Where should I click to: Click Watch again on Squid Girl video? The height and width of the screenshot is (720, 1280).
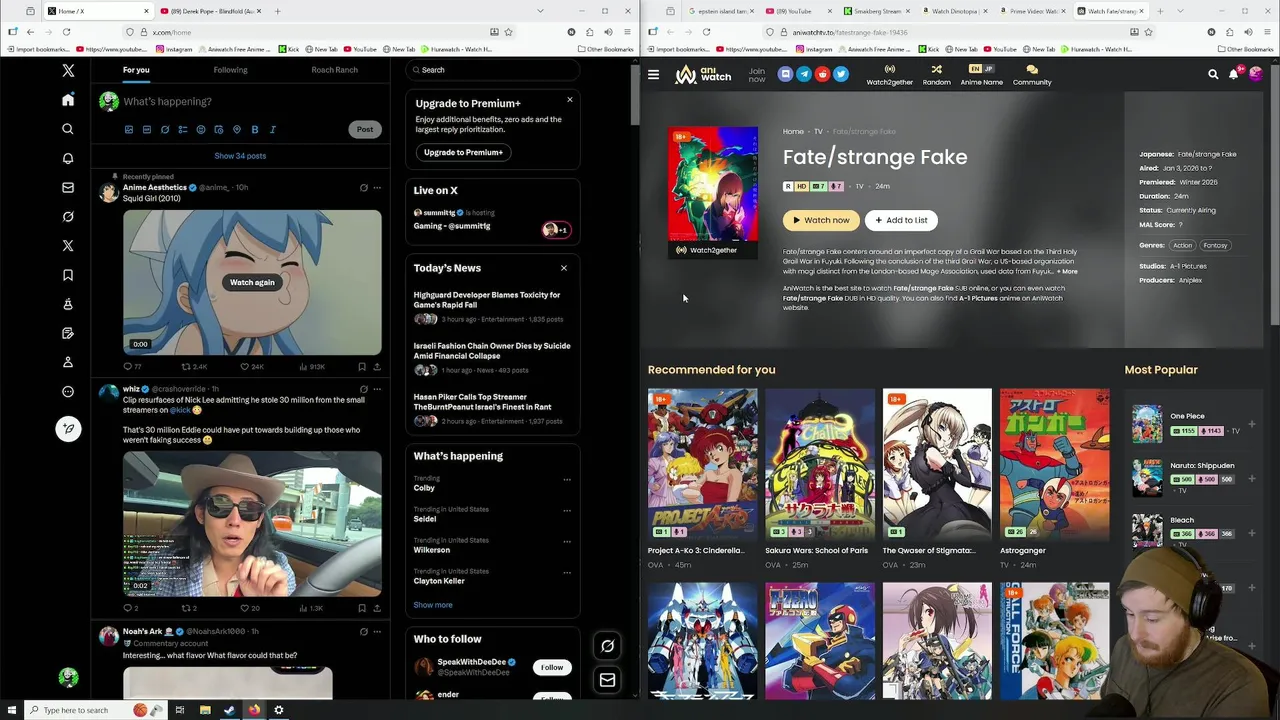[x=252, y=283]
